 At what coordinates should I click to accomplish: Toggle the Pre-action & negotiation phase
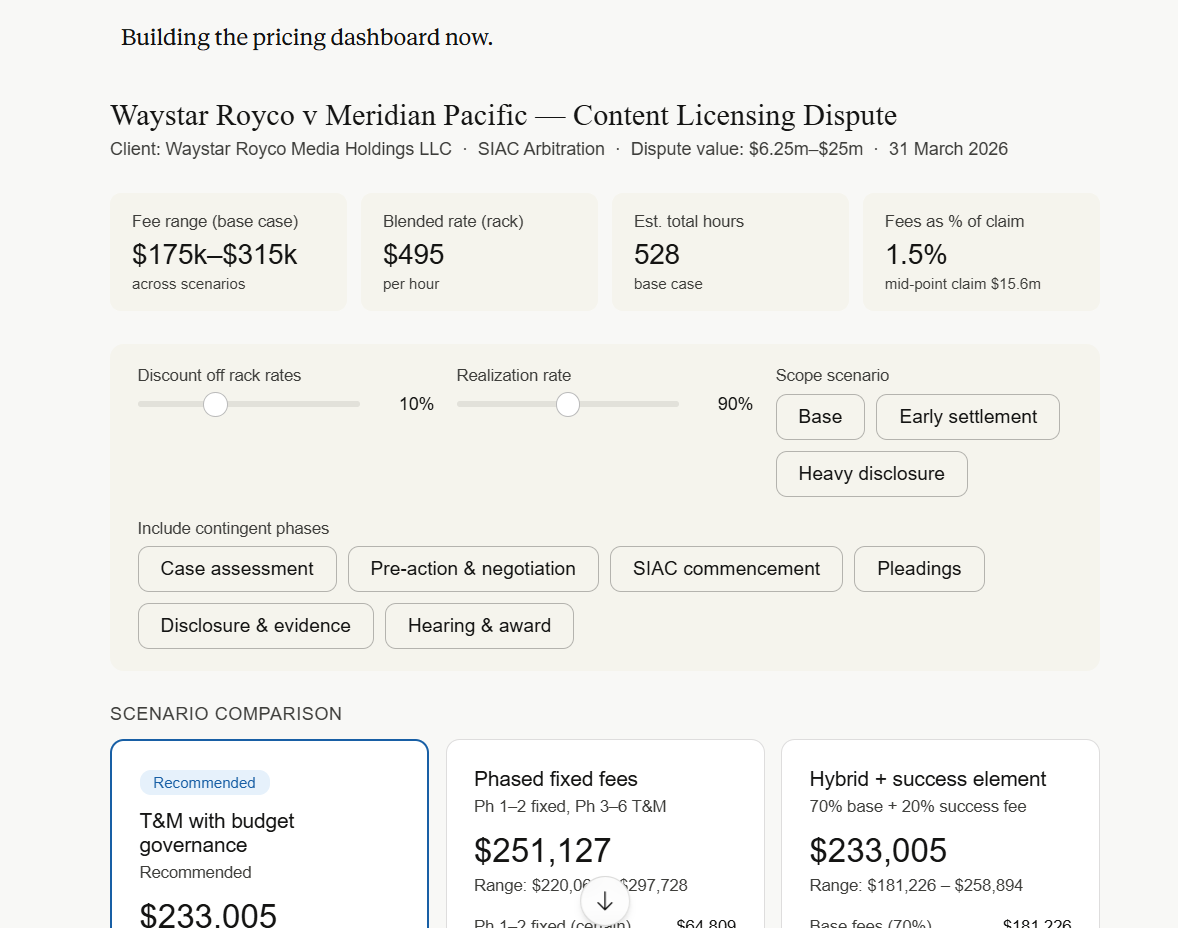click(x=473, y=569)
